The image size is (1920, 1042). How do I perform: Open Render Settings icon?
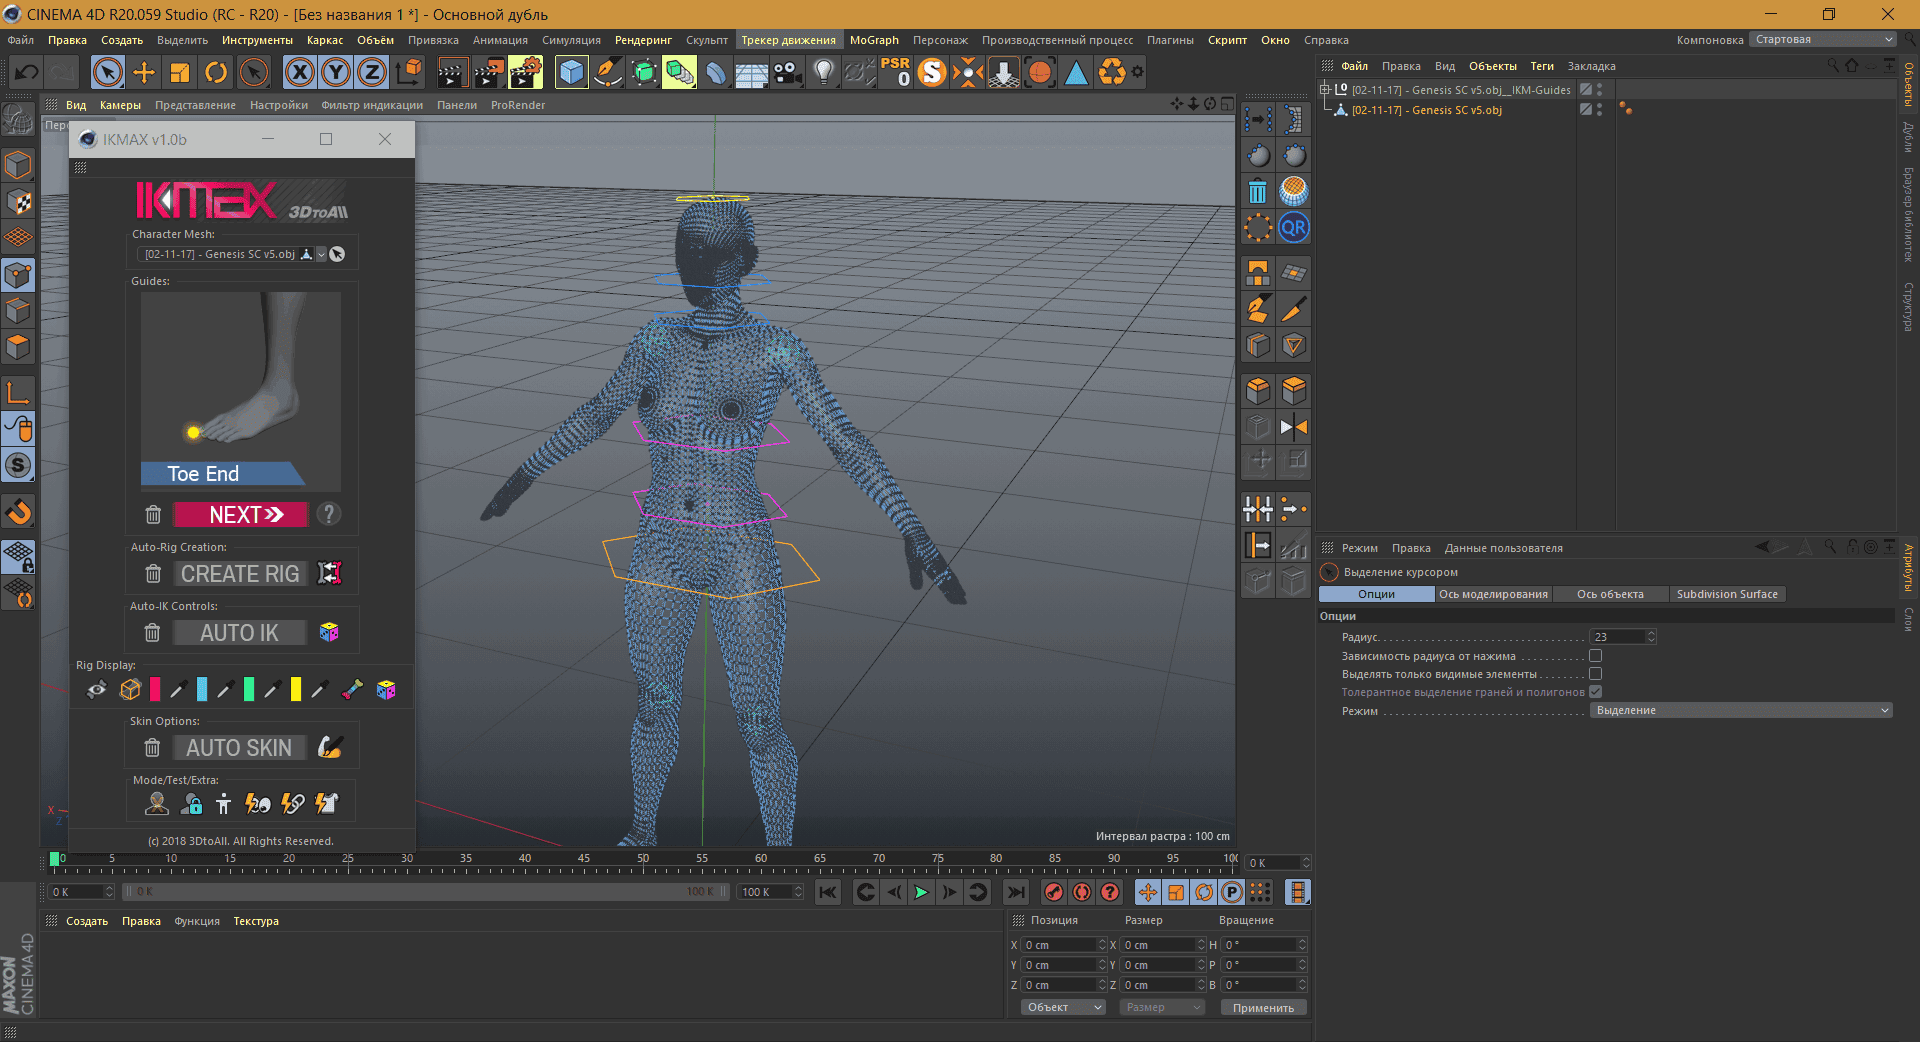pos(526,72)
